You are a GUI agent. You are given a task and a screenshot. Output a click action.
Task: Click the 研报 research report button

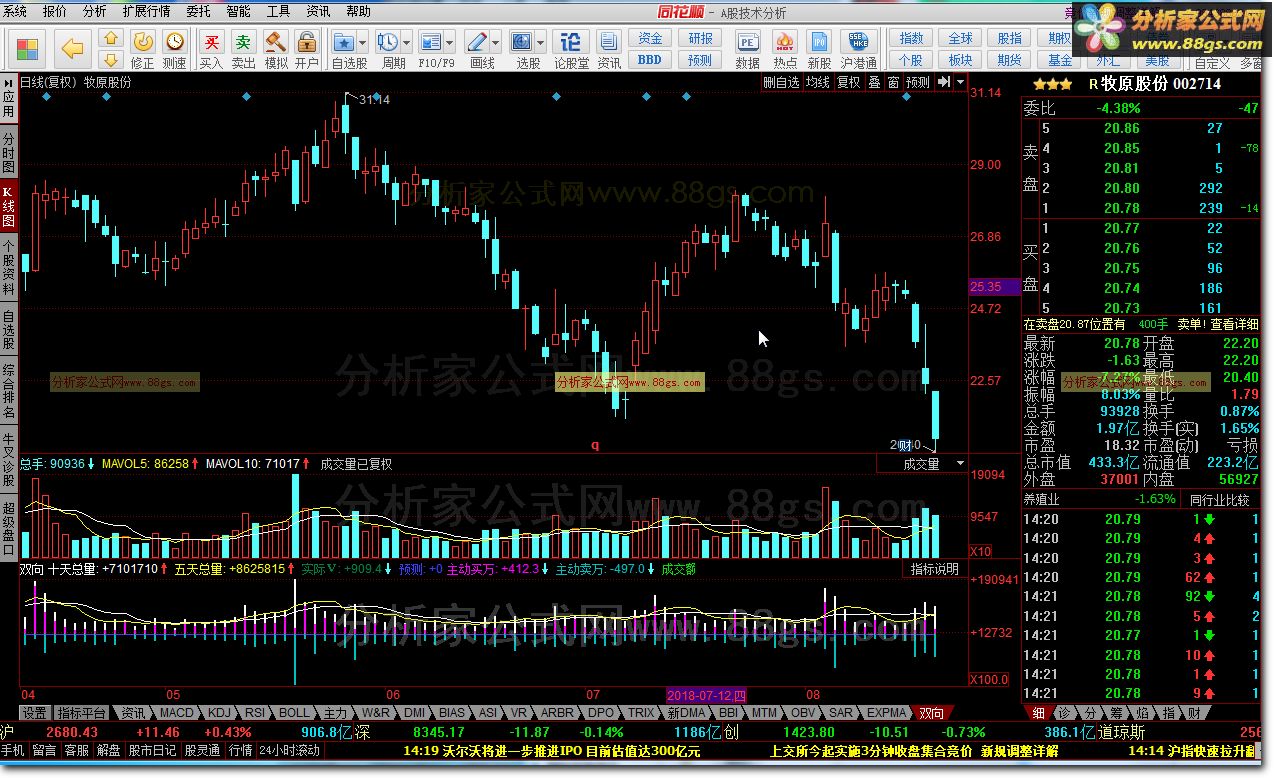[x=700, y=38]
